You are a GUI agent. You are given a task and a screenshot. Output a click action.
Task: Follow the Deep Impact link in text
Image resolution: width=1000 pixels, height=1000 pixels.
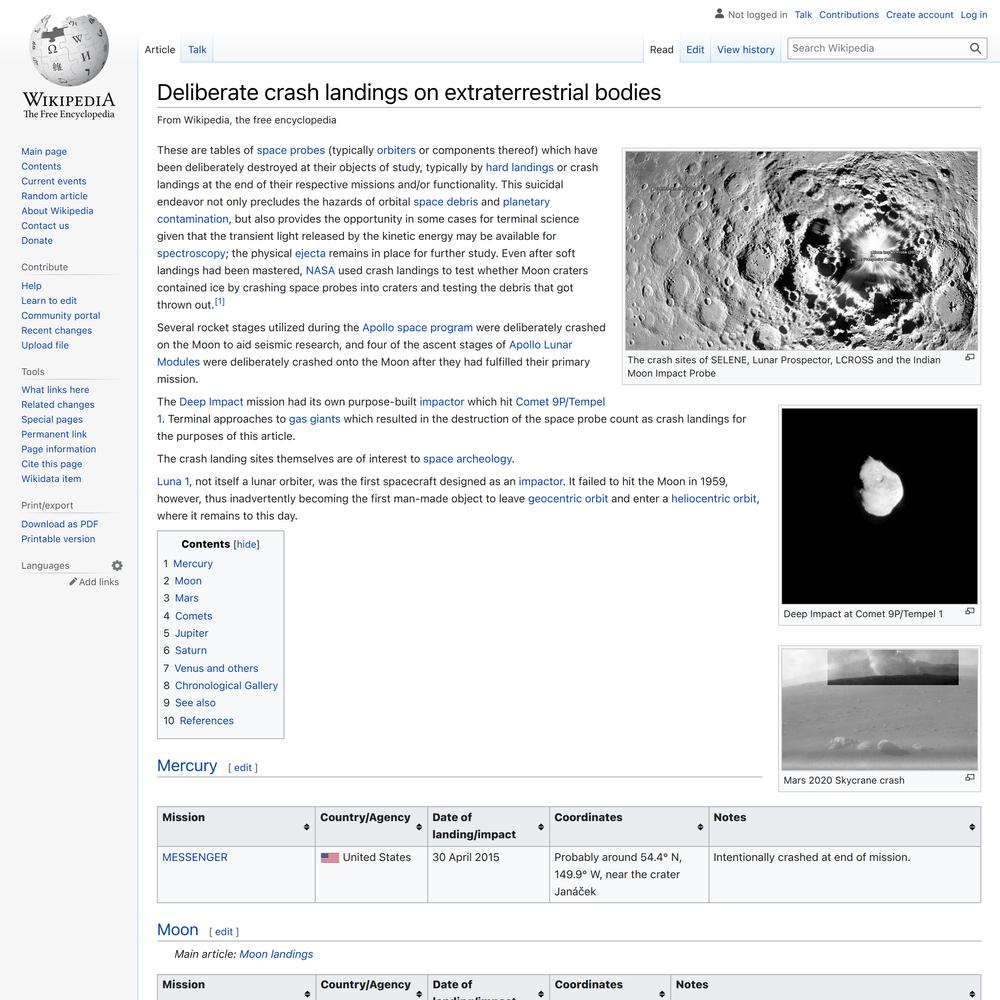coord(211,402)
